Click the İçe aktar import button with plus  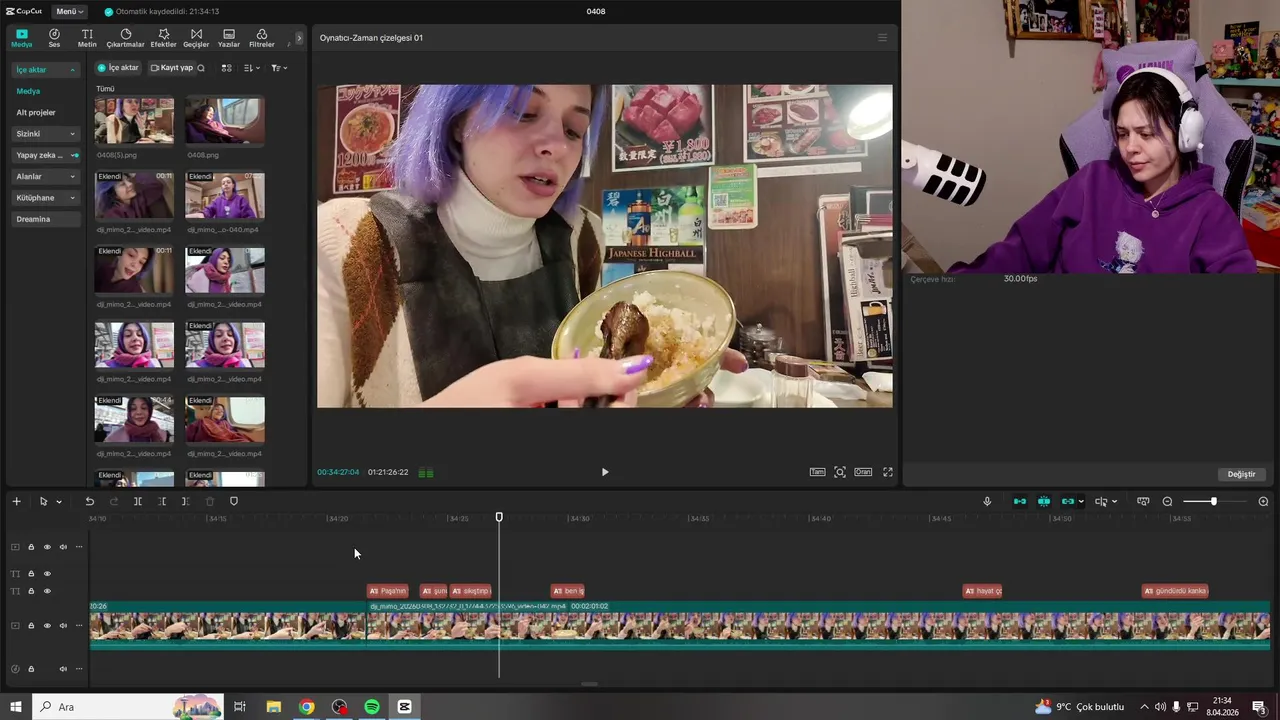[x=118, y=68]
